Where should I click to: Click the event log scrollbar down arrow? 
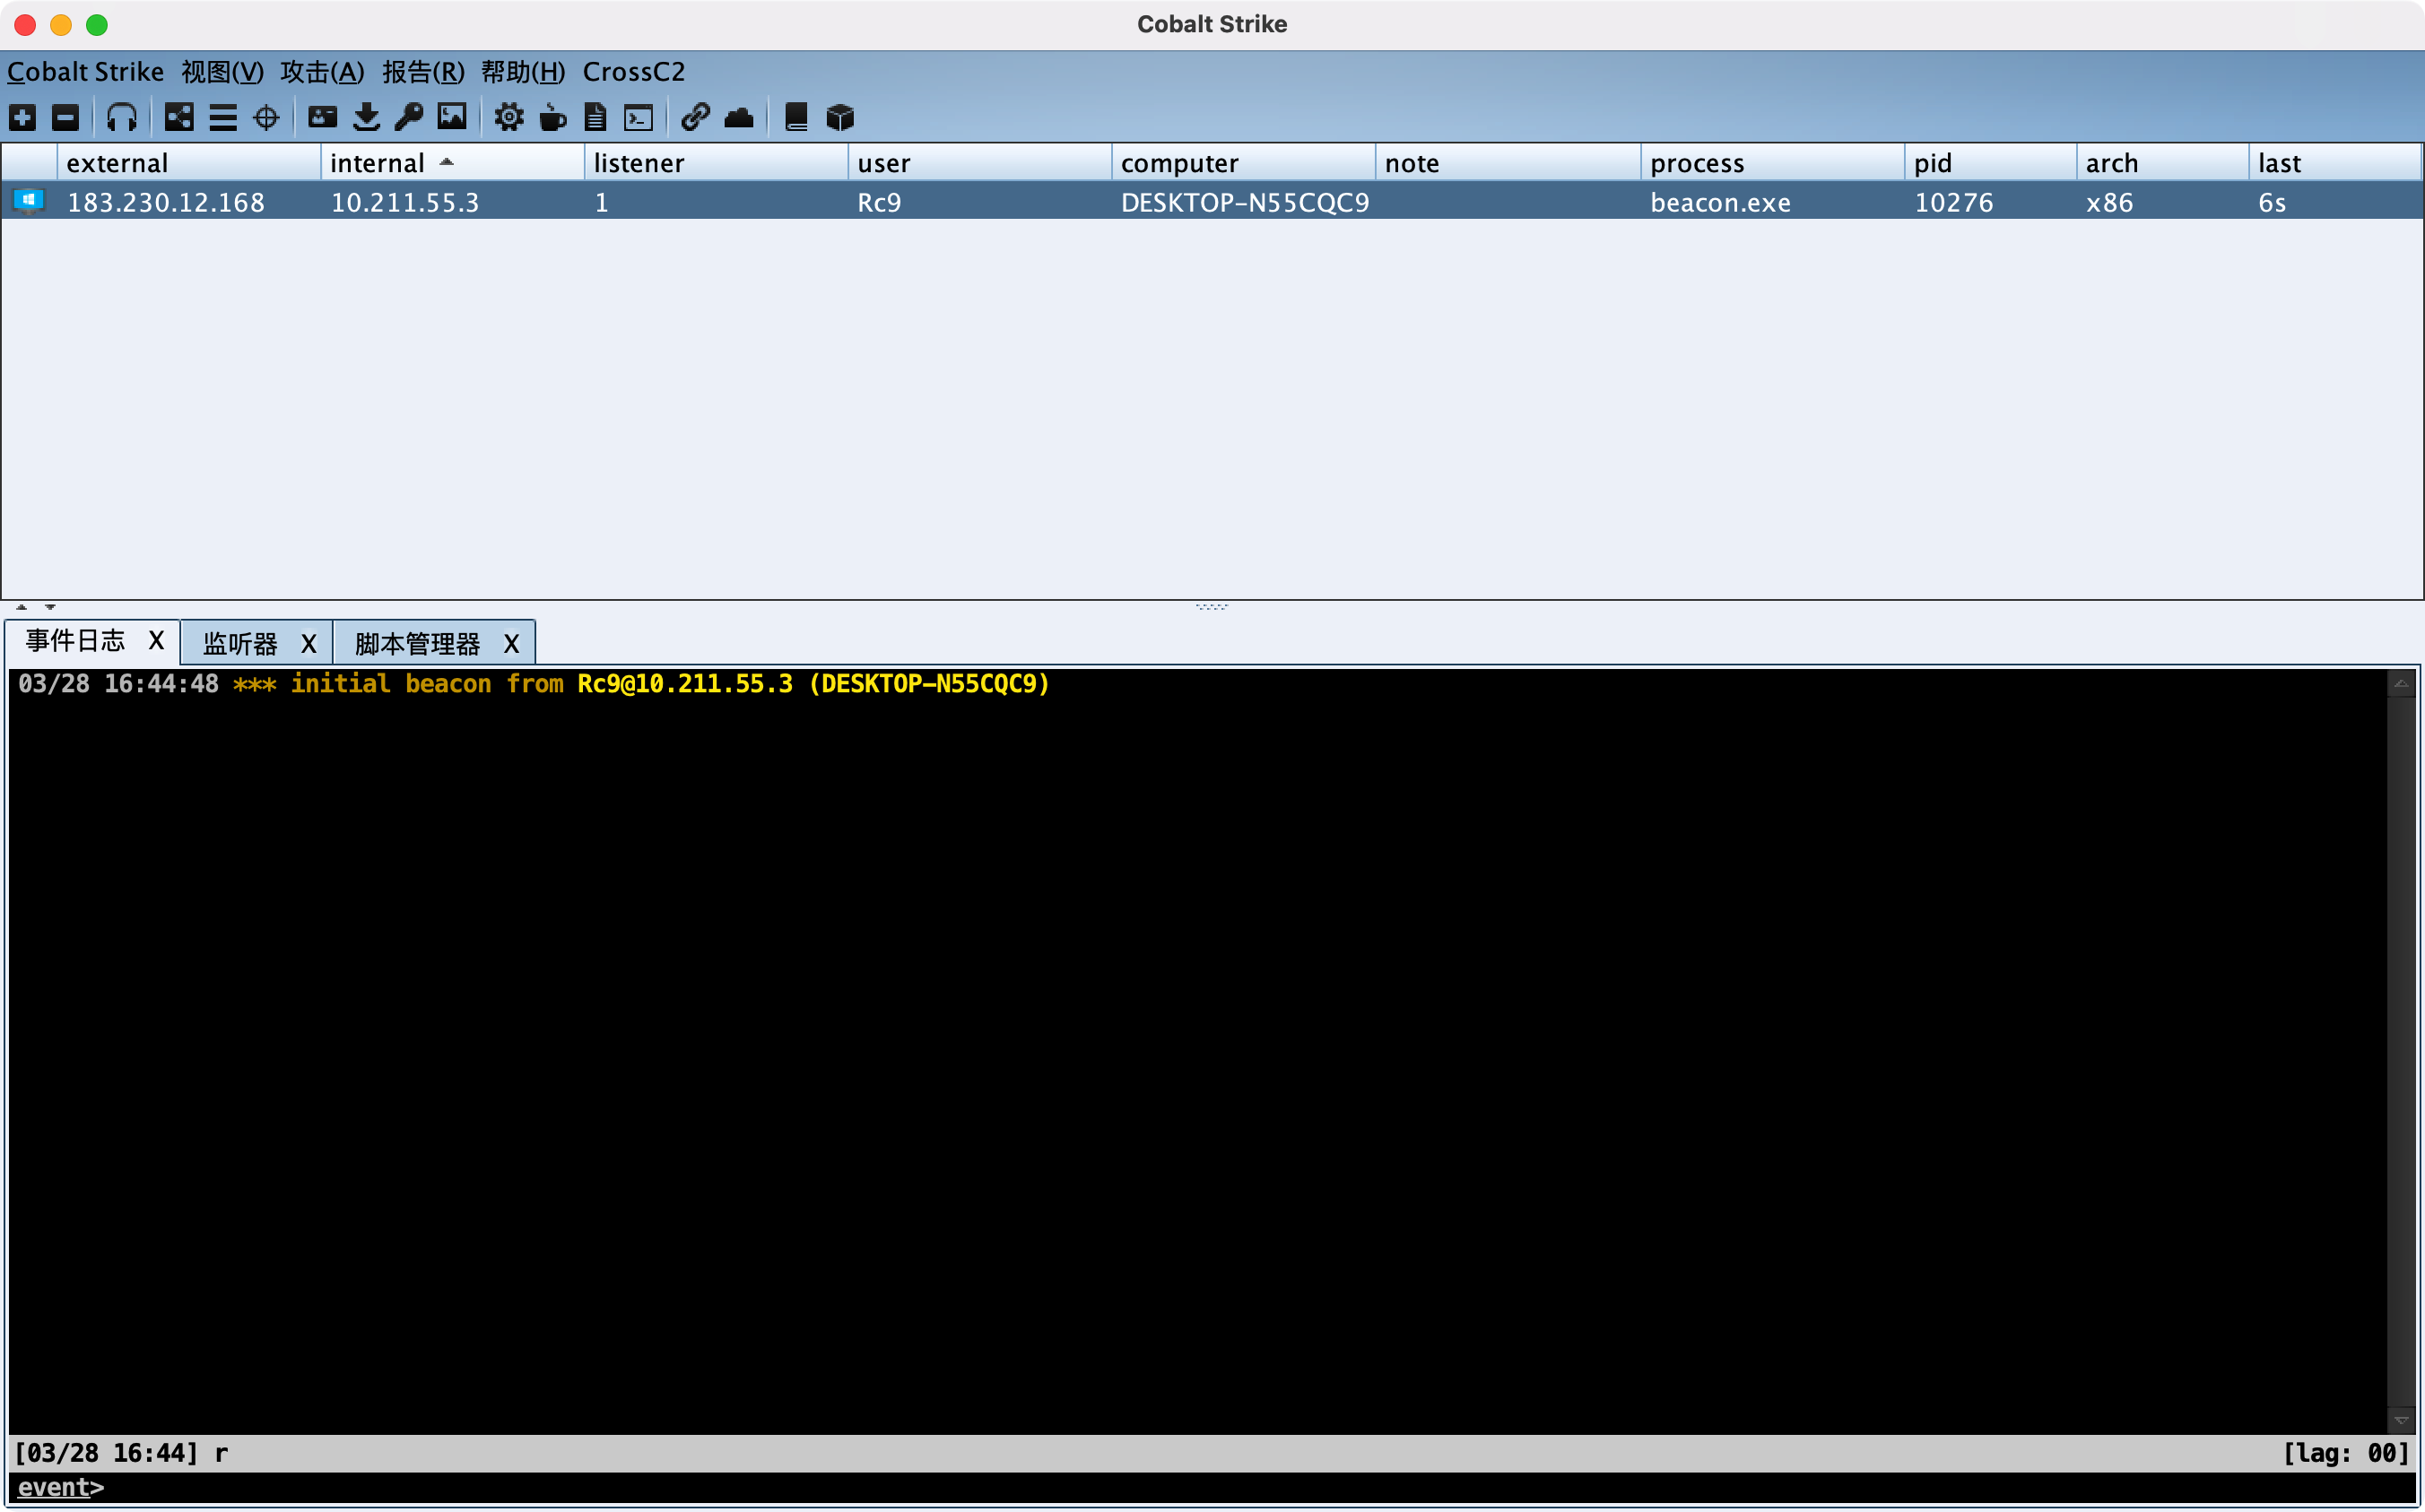(x=2401, y=1420)
